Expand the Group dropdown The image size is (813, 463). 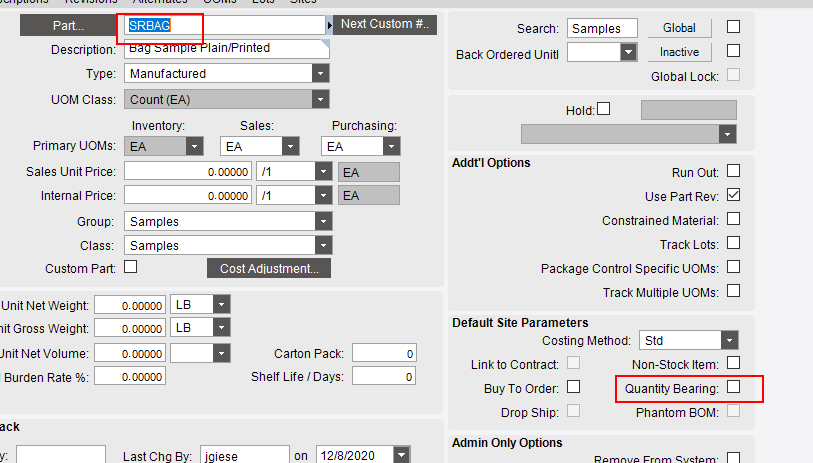tap(320, 221)
